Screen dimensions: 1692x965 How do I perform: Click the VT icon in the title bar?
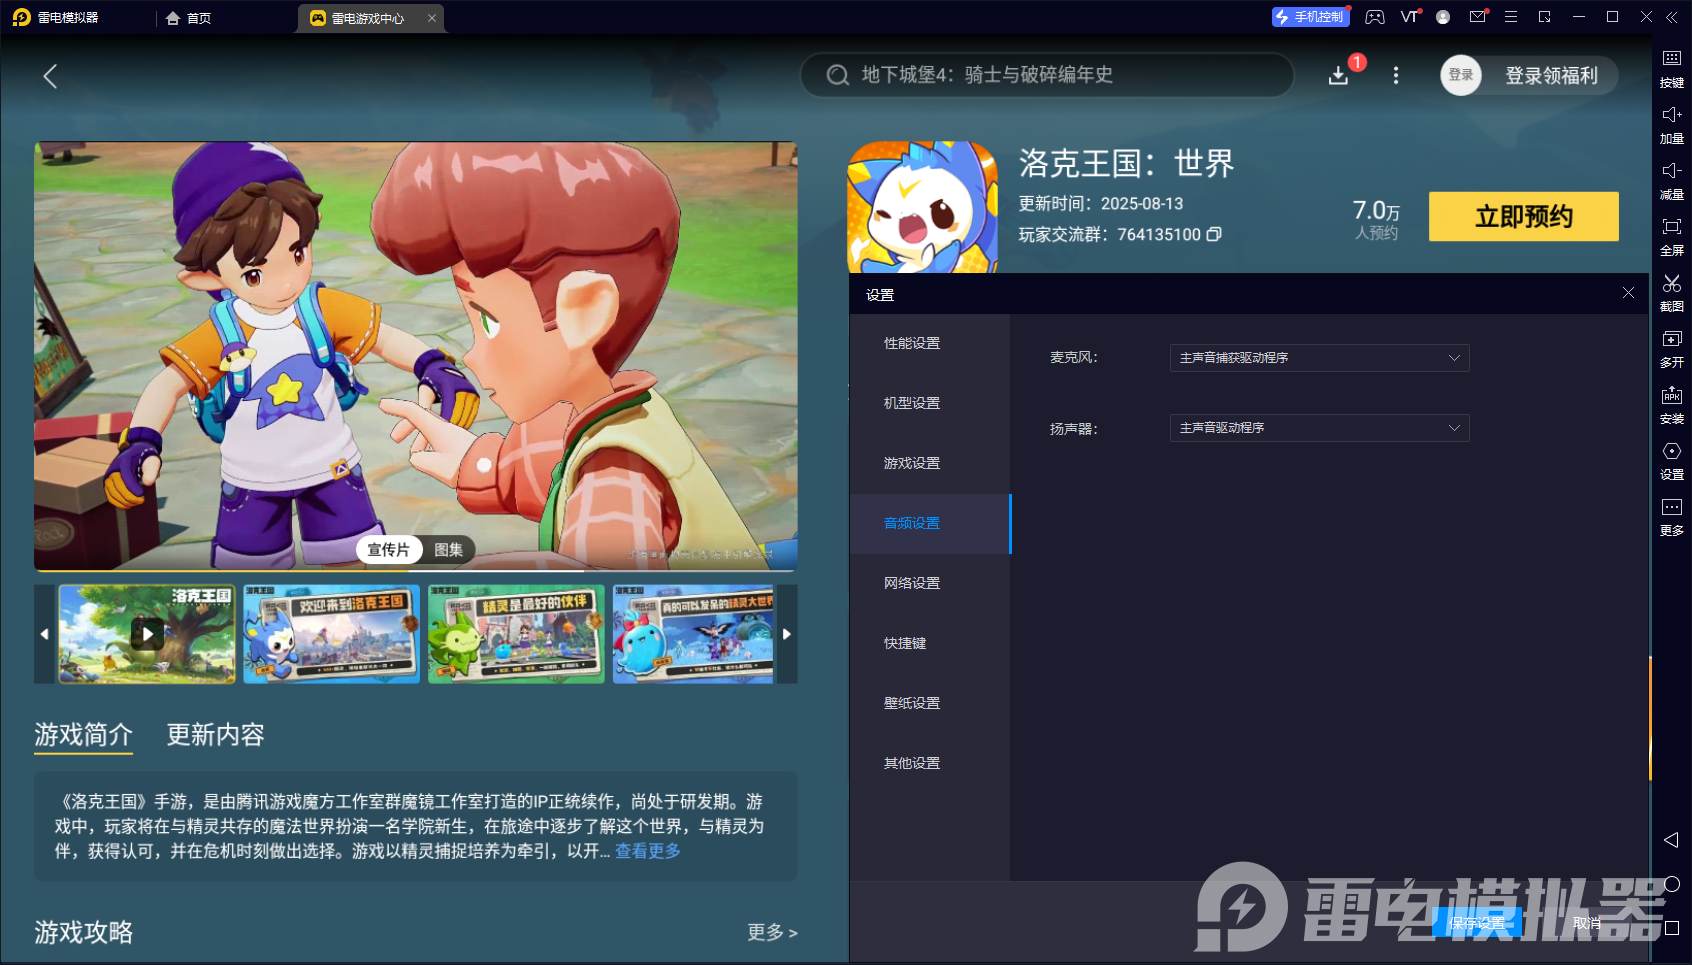(x=1409, y=17)
